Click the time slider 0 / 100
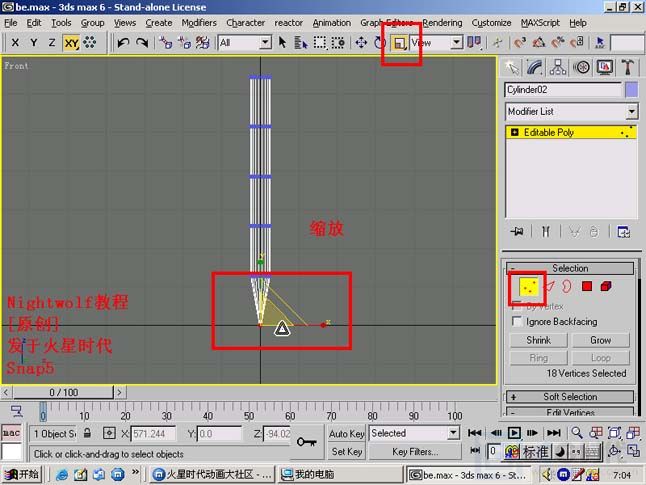The width and height of the screenshot is (646, 485). coord(63,392)
